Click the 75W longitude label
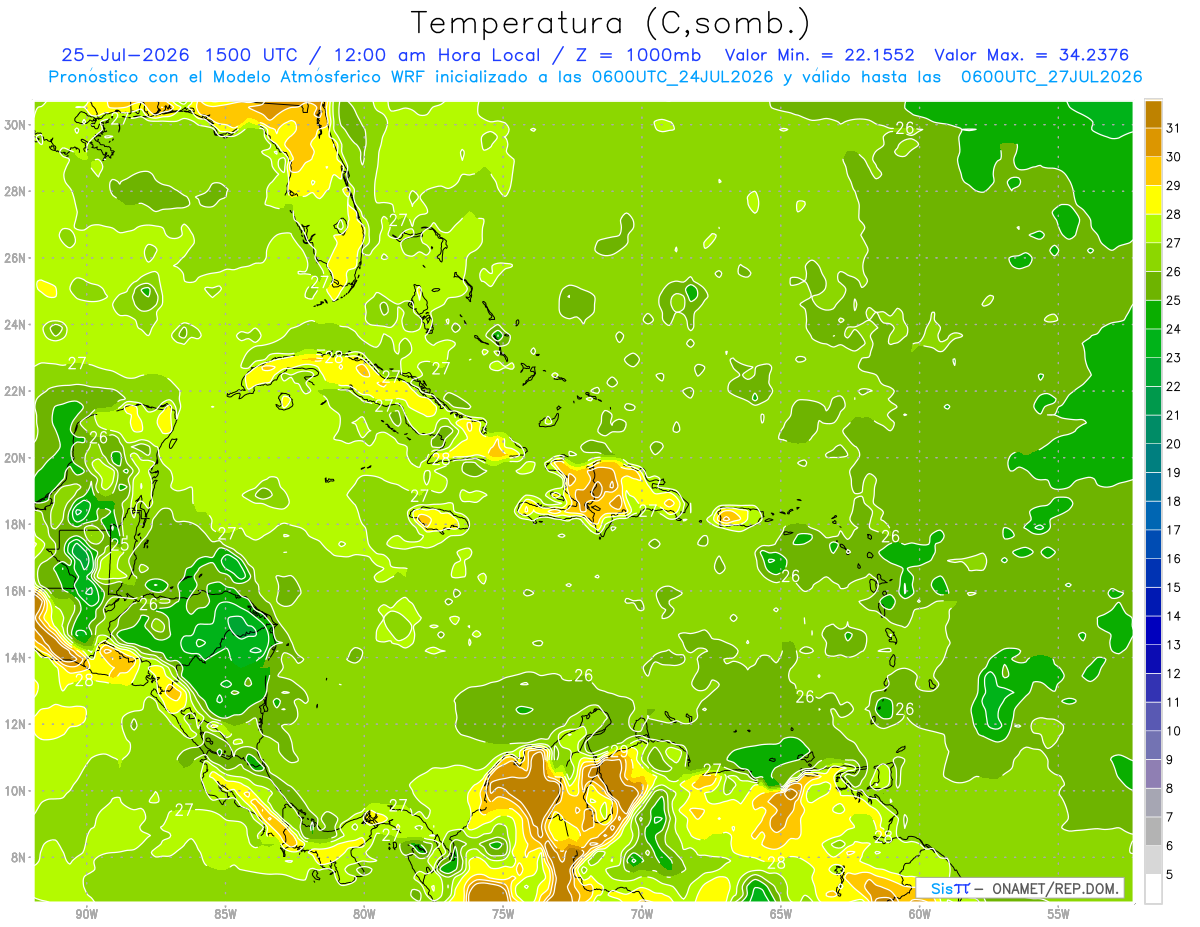 click(x=503, y=914)
